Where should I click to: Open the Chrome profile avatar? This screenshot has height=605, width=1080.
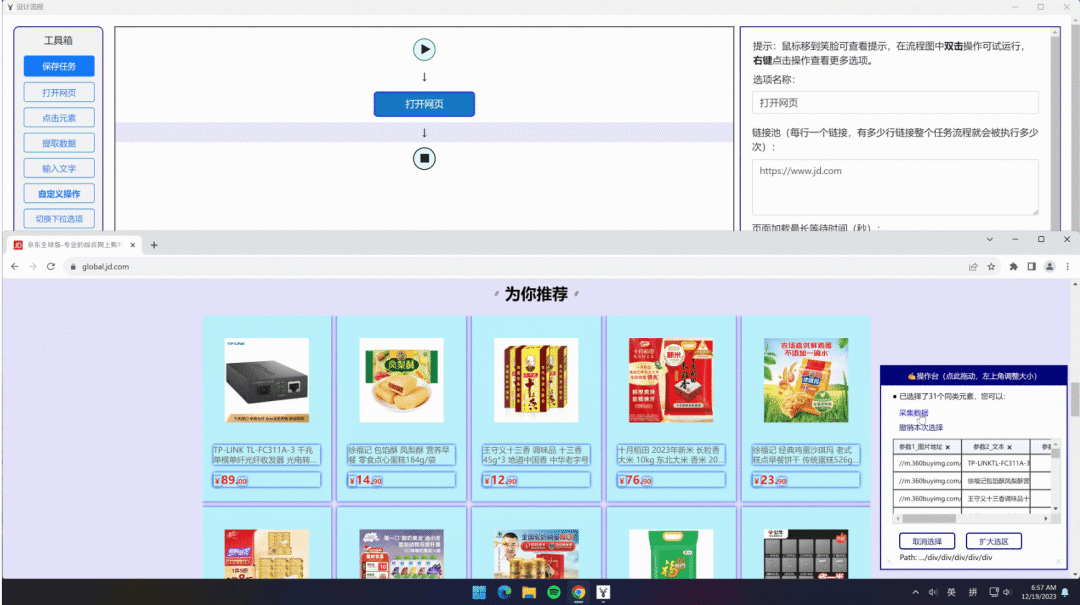pos(1050,267)
